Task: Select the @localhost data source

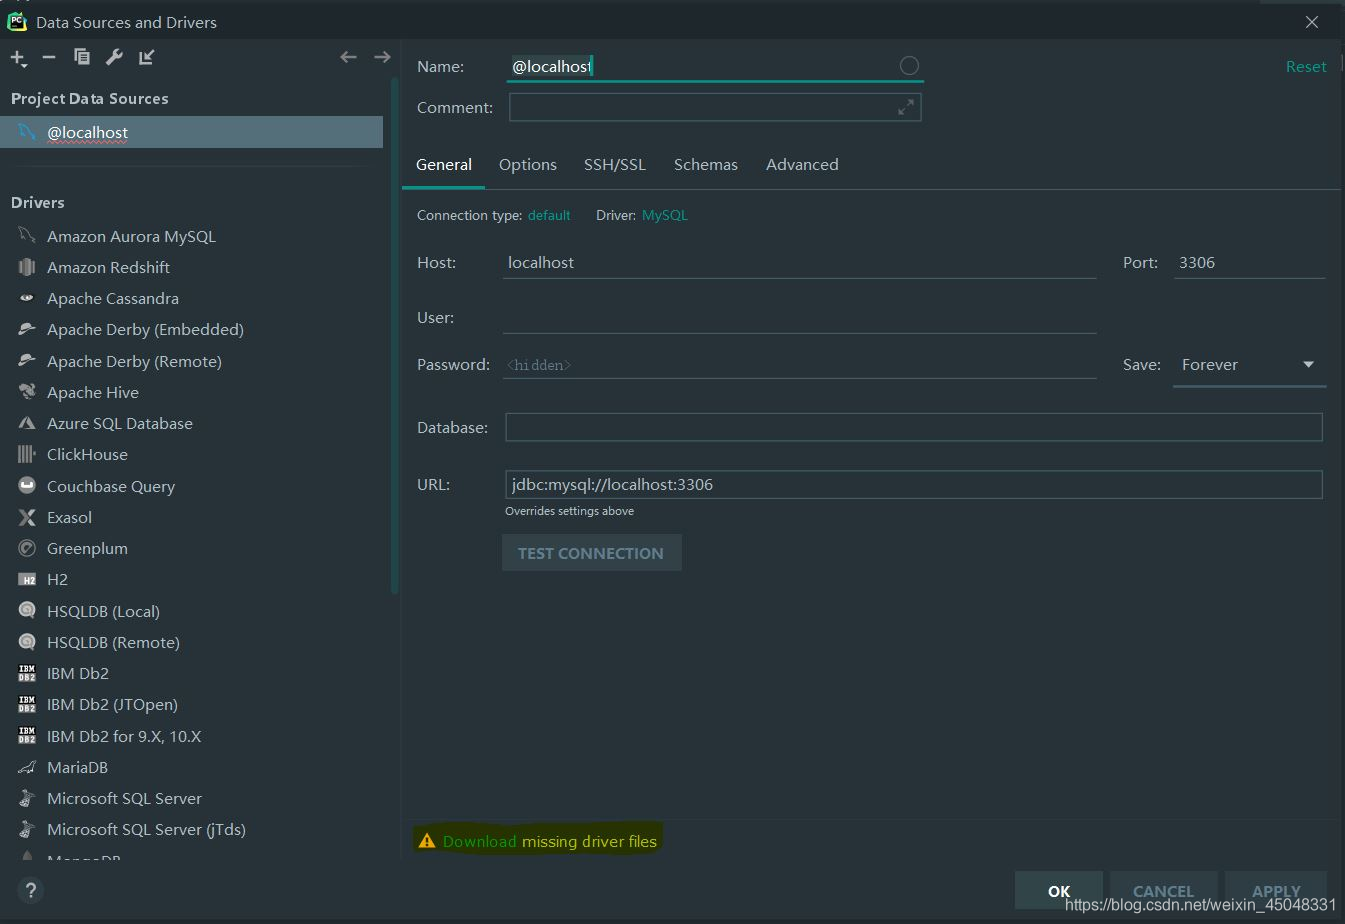Action: (88, 131)
